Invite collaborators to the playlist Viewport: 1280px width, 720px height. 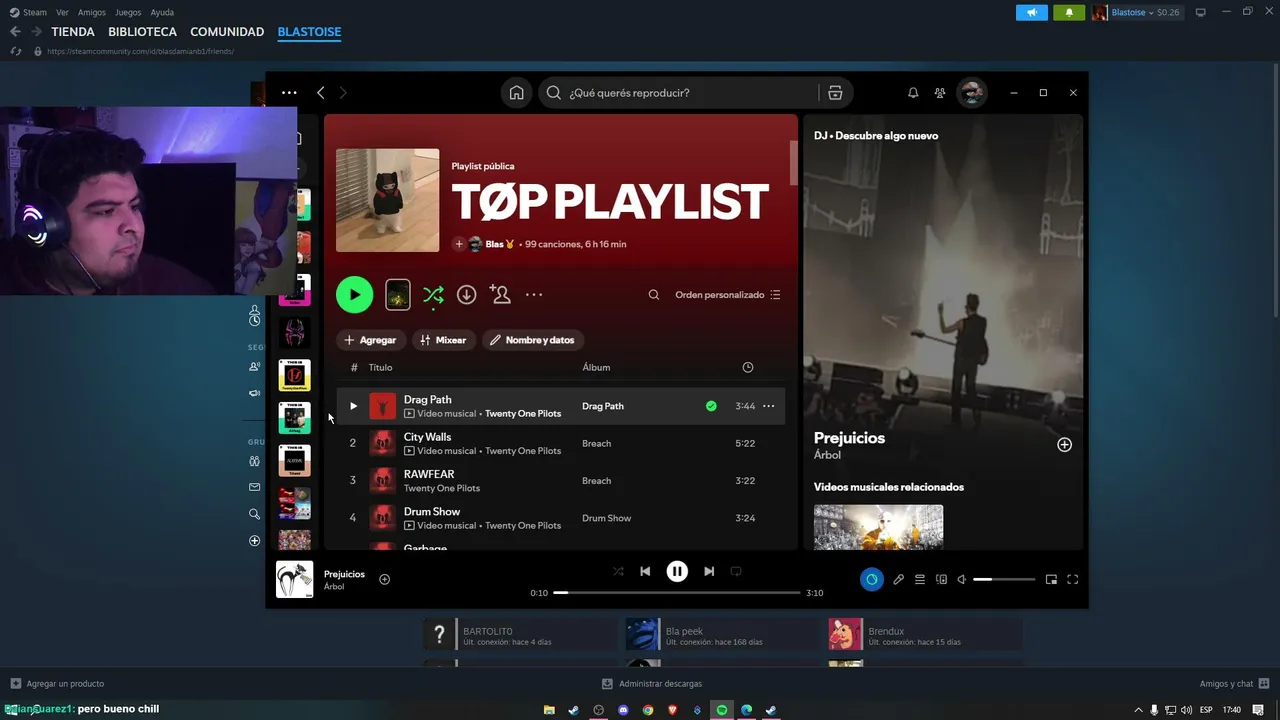tap(500, 295)
